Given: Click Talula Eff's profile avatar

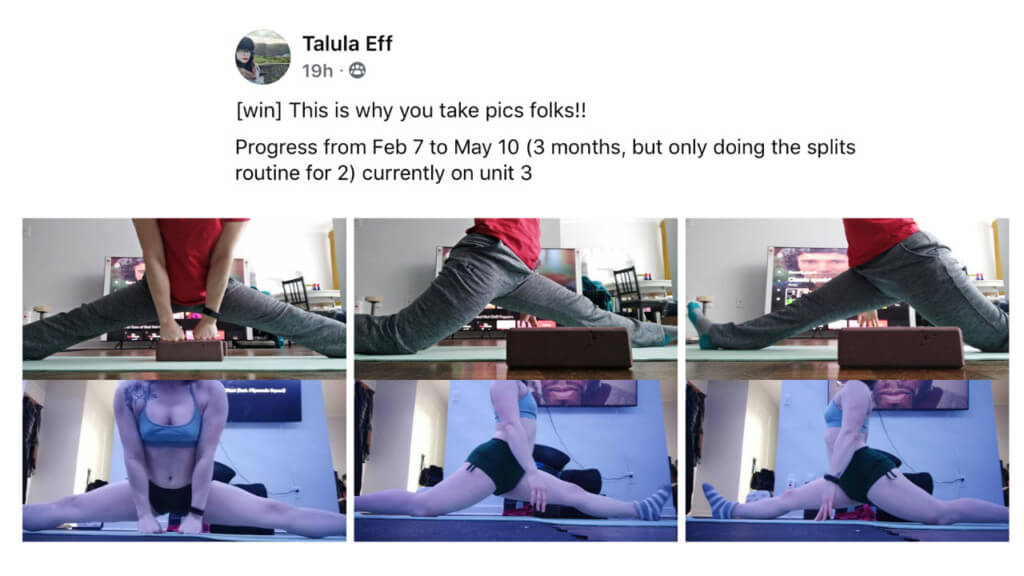Looking at the screenshot, I should (263, 57).
